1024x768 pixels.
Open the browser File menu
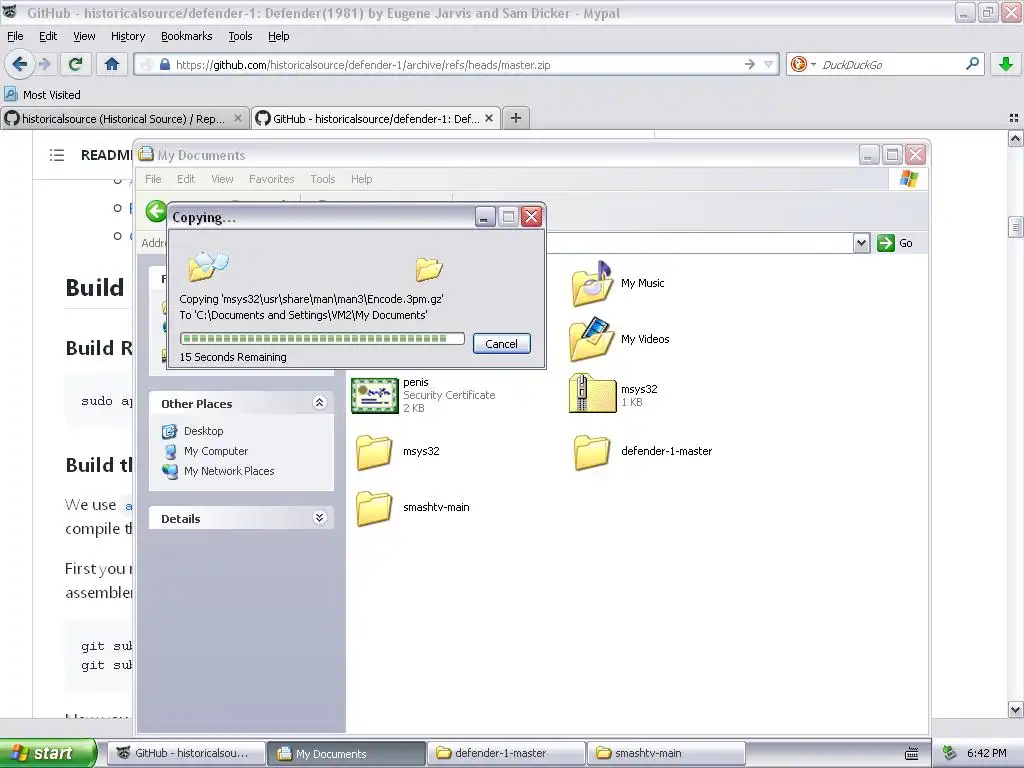15,36
